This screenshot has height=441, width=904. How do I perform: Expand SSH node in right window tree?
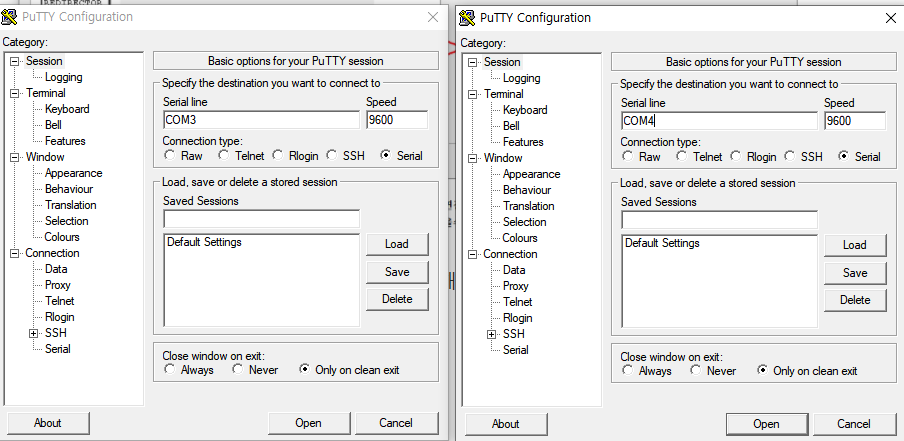(492, 334)
